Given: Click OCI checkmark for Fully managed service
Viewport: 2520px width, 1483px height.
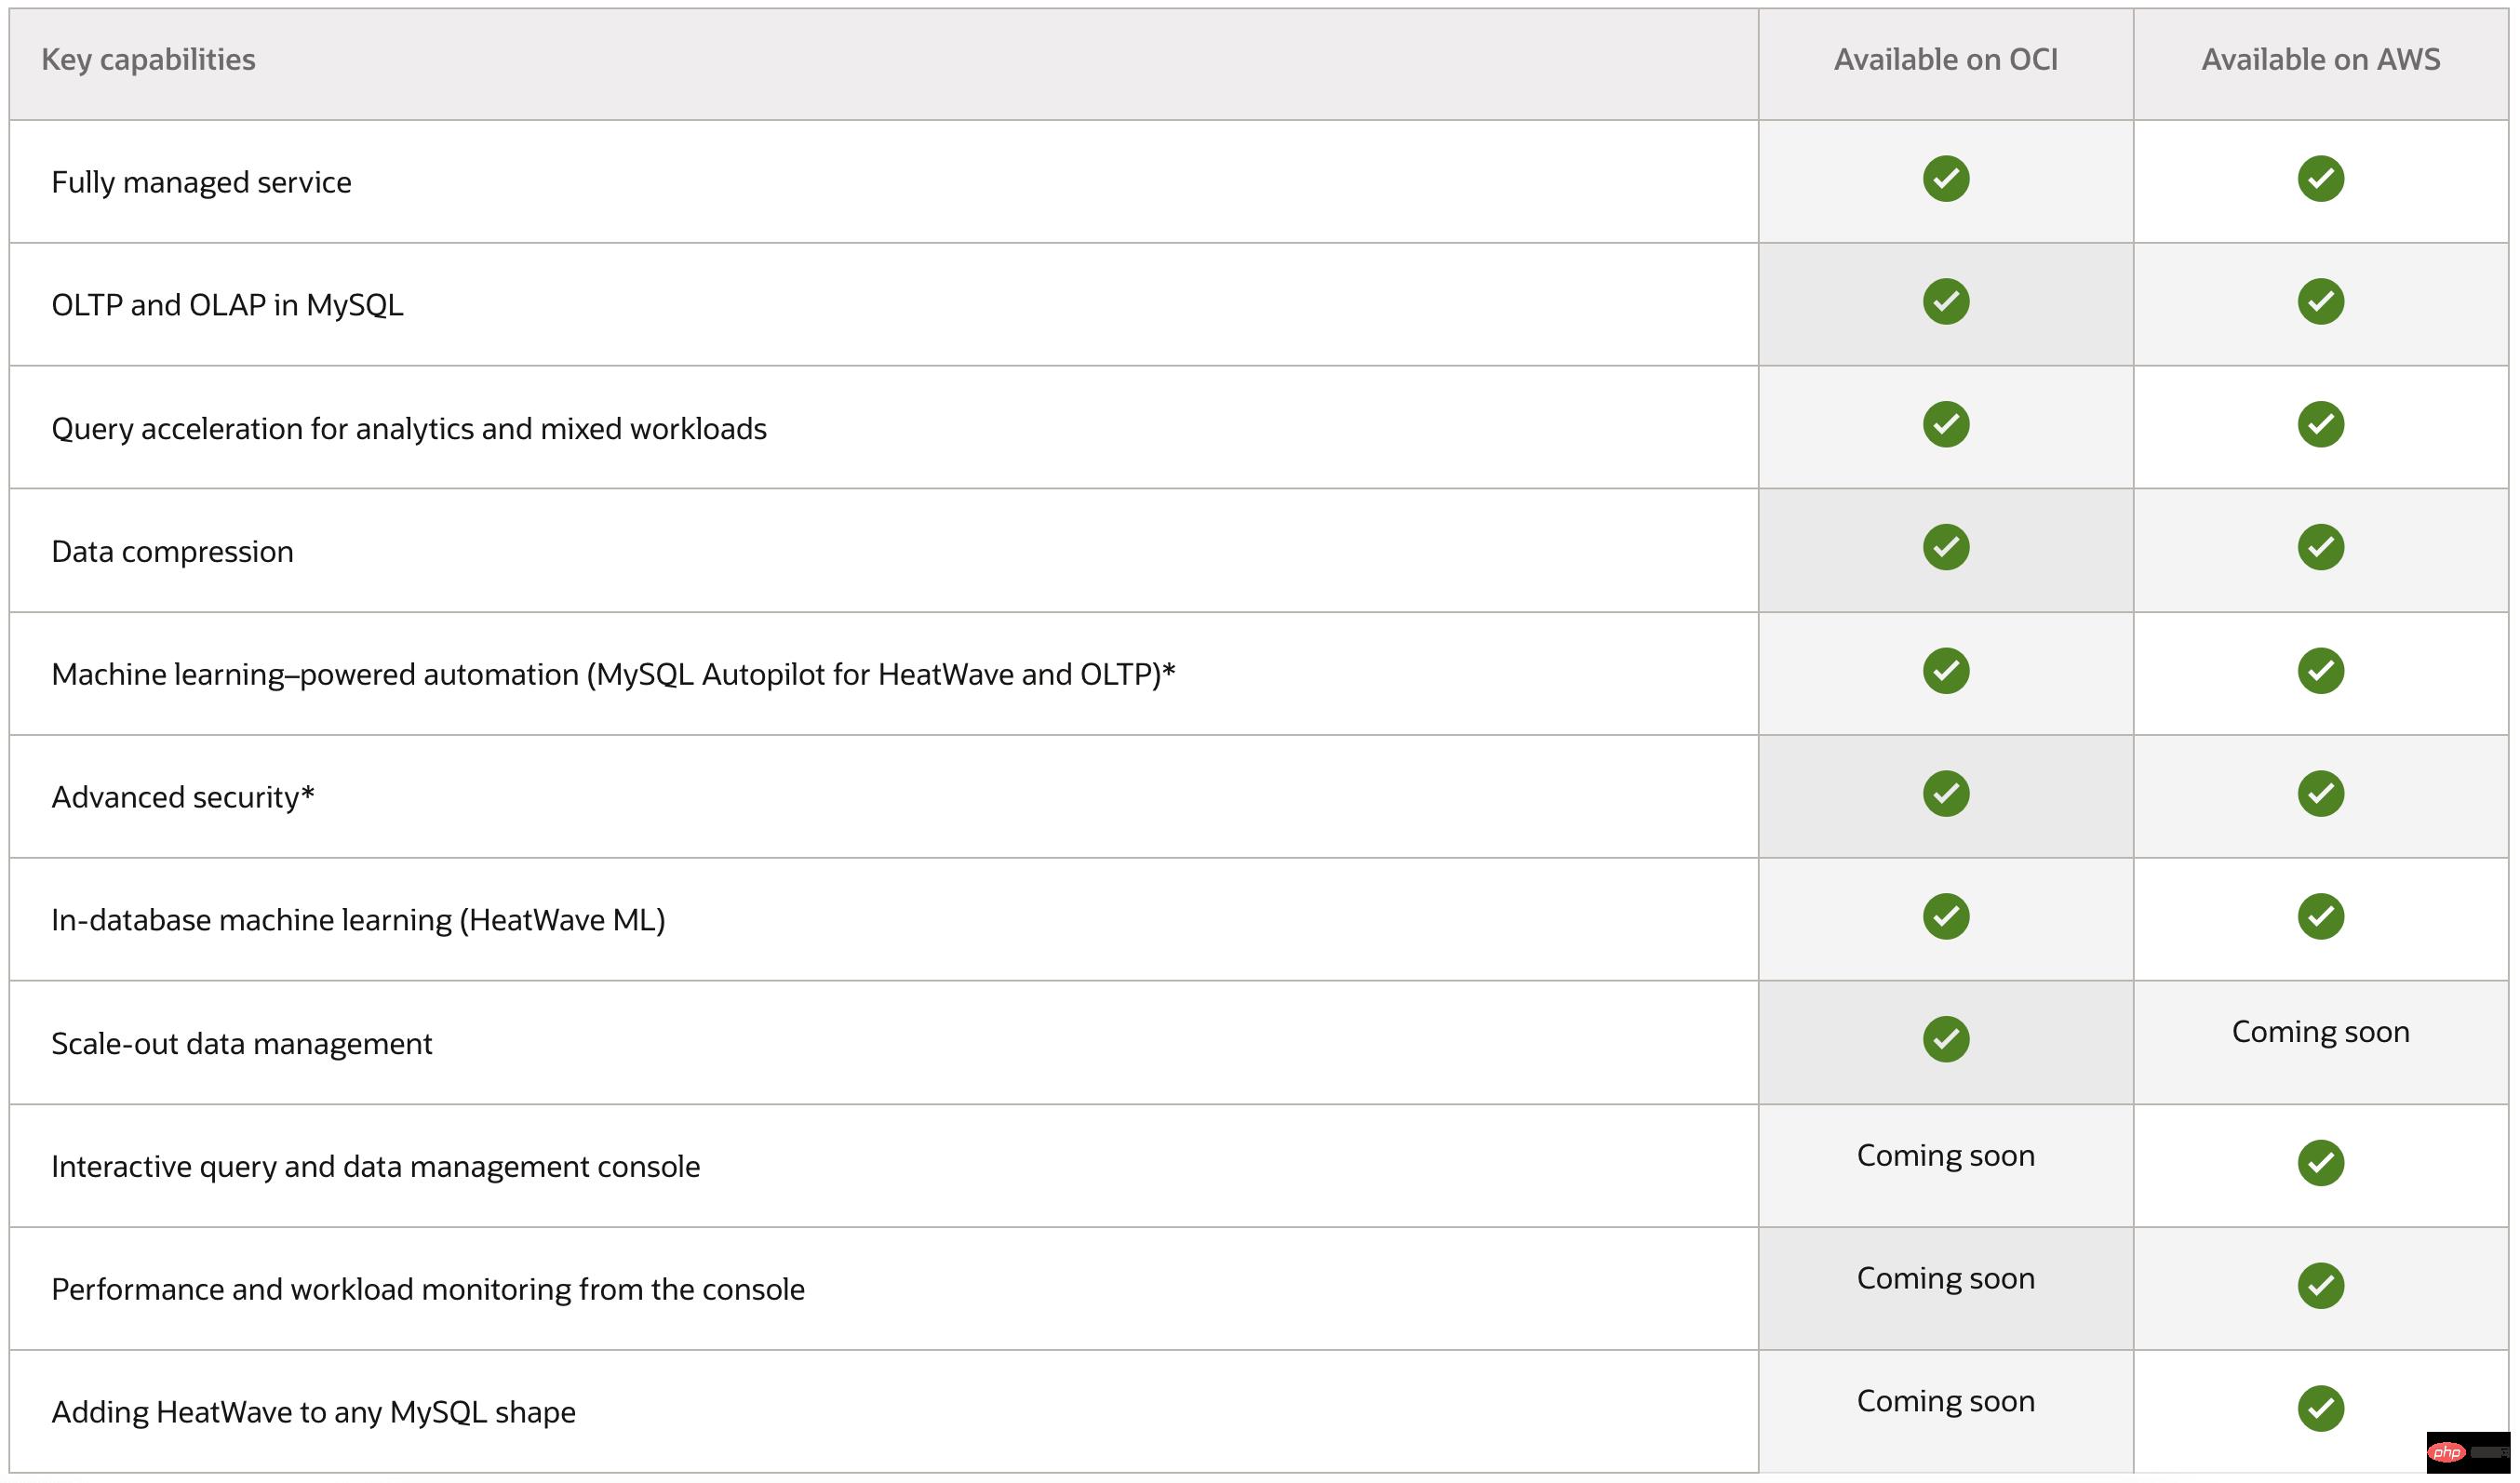Looking at the screenshot, I should [x=1945, y=179].
